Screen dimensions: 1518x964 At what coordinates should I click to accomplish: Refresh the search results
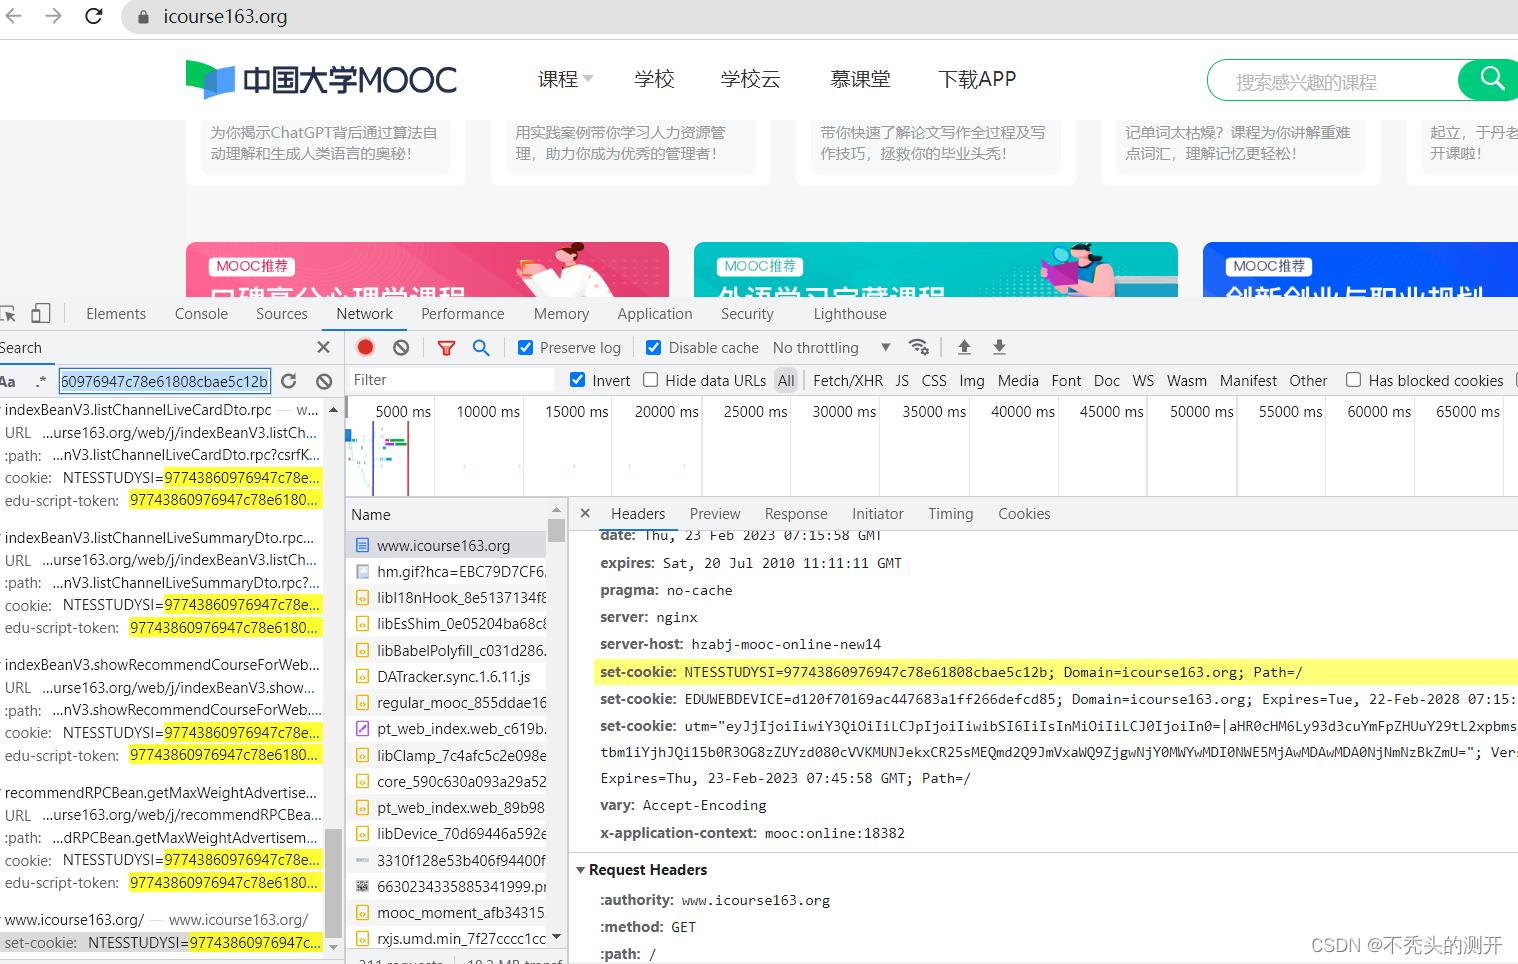pyautogui.click(x=289, y=381)
